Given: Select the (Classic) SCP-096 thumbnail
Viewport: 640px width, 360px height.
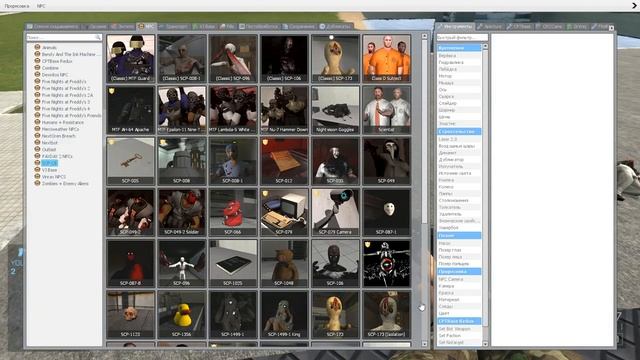Looking at the screenshot, I should coord(233,58).
